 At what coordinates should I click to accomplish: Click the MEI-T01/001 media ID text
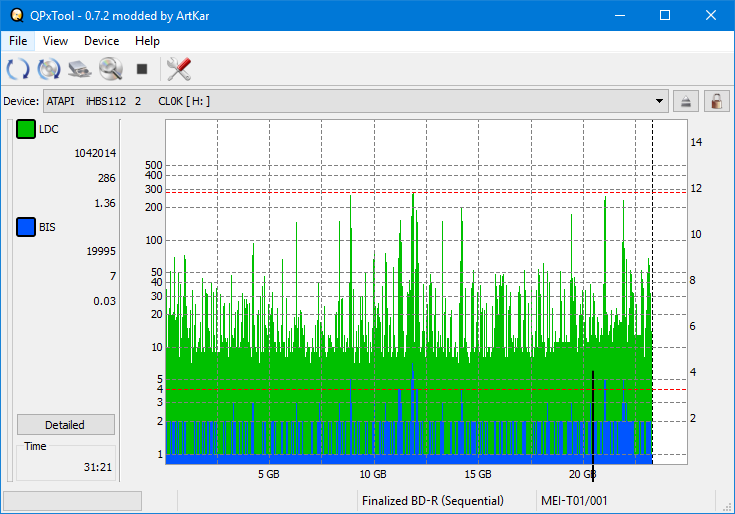click(x=574, y=501)
